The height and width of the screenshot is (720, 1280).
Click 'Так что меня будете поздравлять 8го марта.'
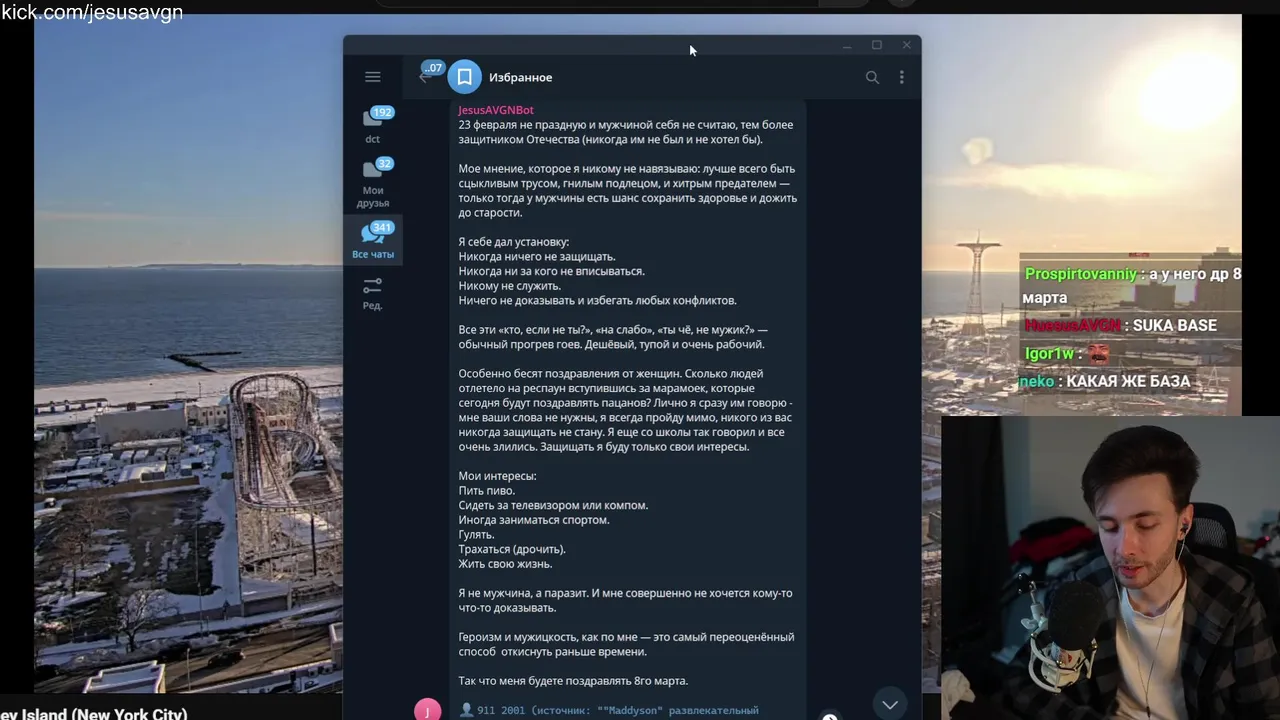pyautogui.click(x=573, y=681)
